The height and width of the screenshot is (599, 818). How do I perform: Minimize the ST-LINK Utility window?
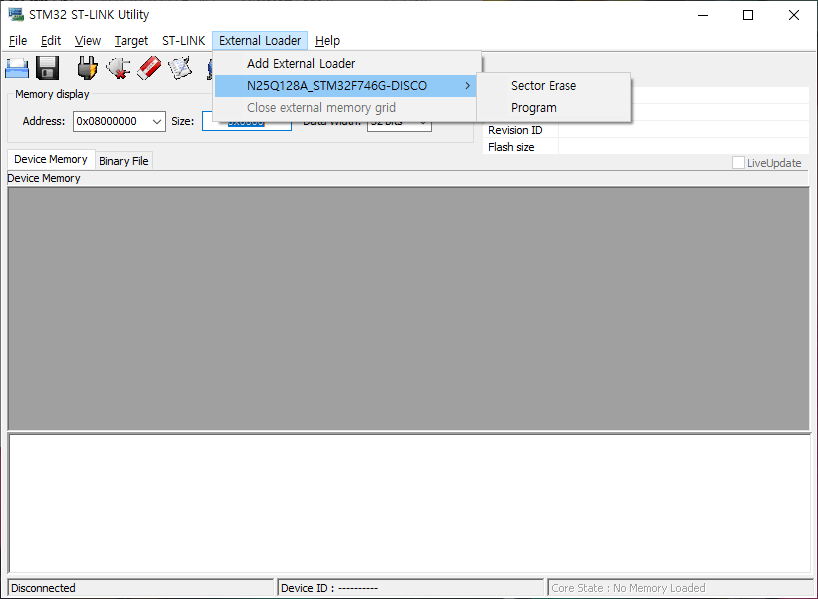(703, 15)
